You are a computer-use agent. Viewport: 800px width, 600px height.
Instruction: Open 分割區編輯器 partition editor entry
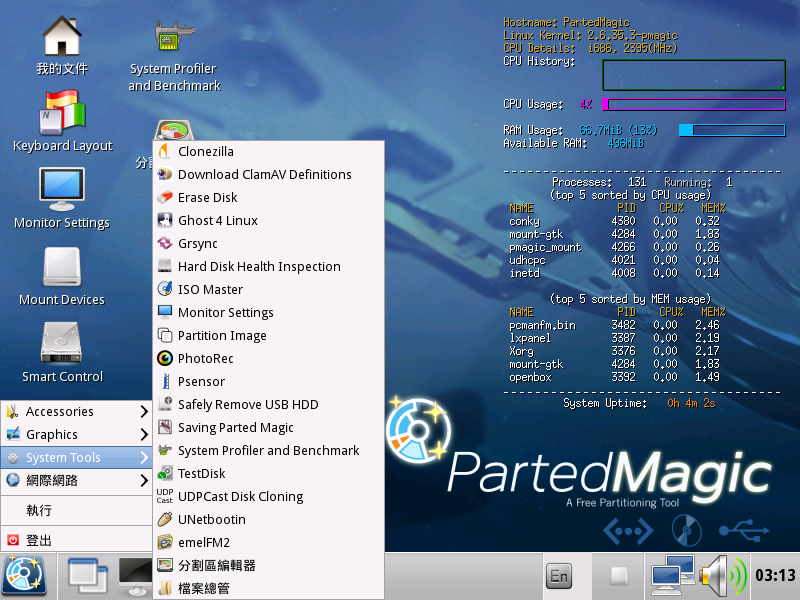[268, 565]
